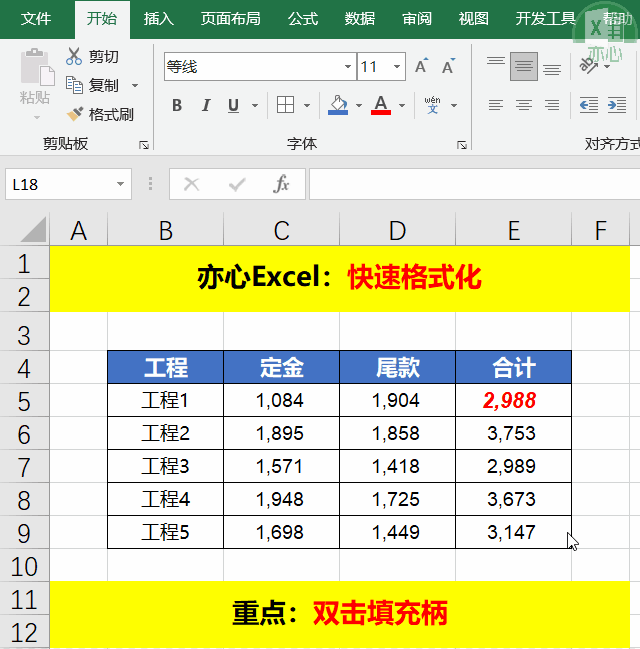Select the 合计 header cell

pyautogui.click(x=514, y=367)
